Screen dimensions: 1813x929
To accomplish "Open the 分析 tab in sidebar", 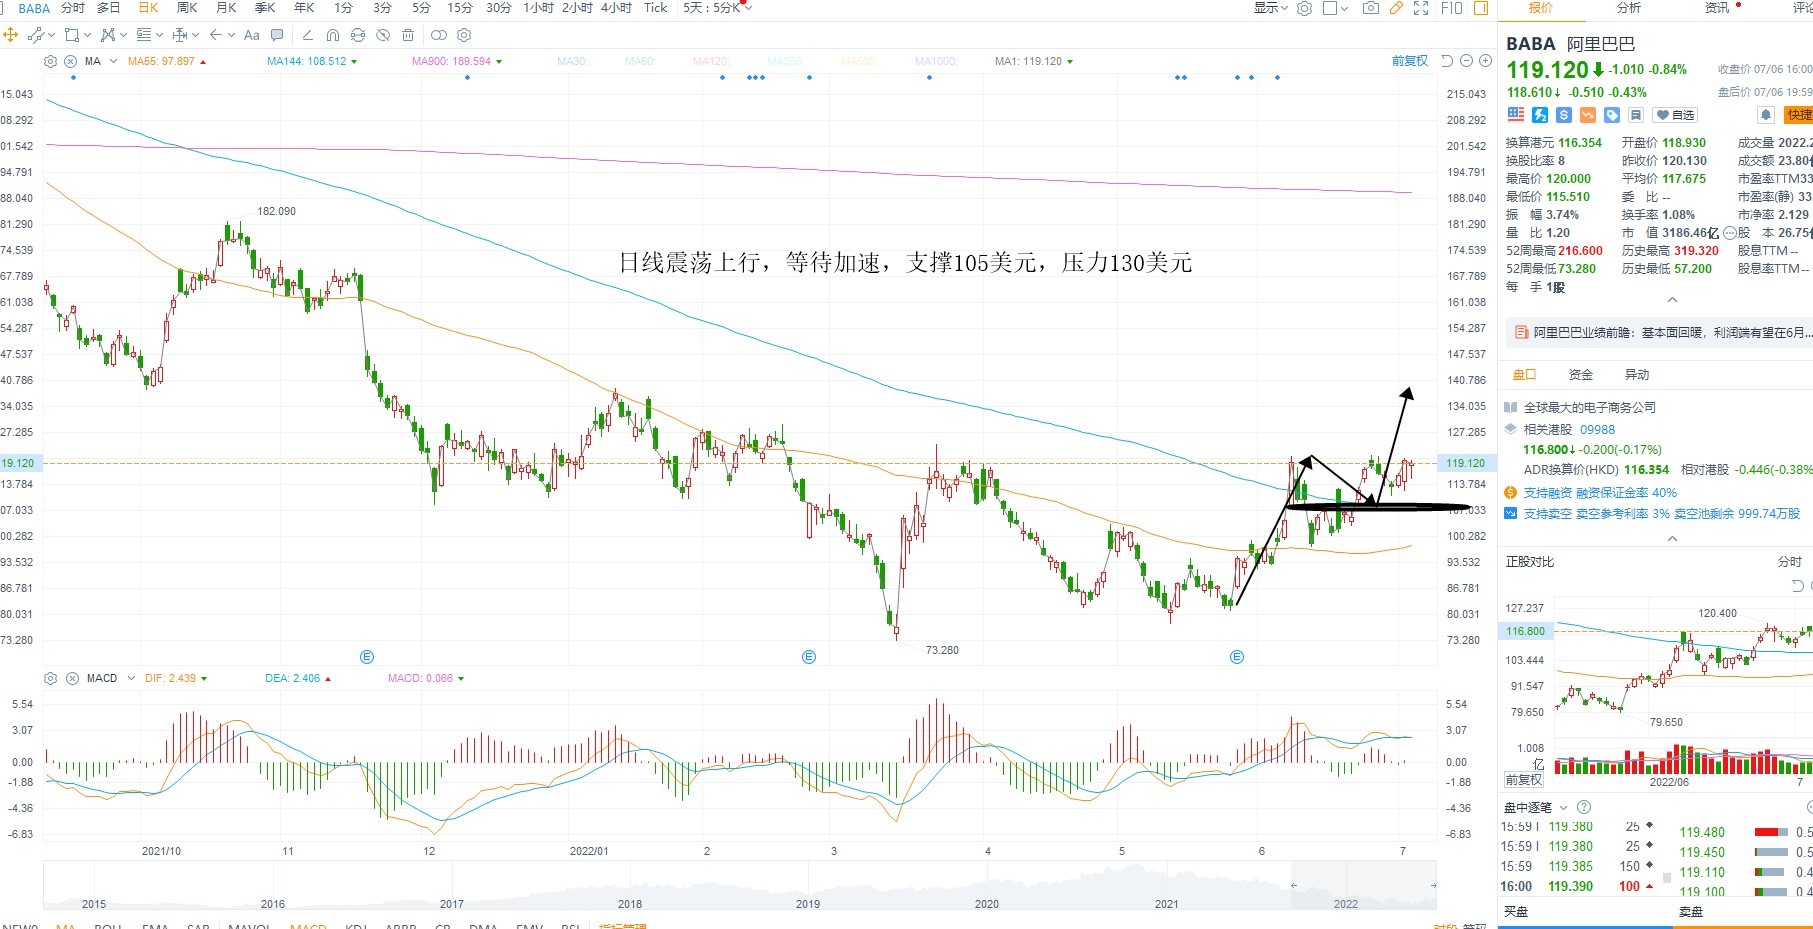I will (x=1629, y=8).
